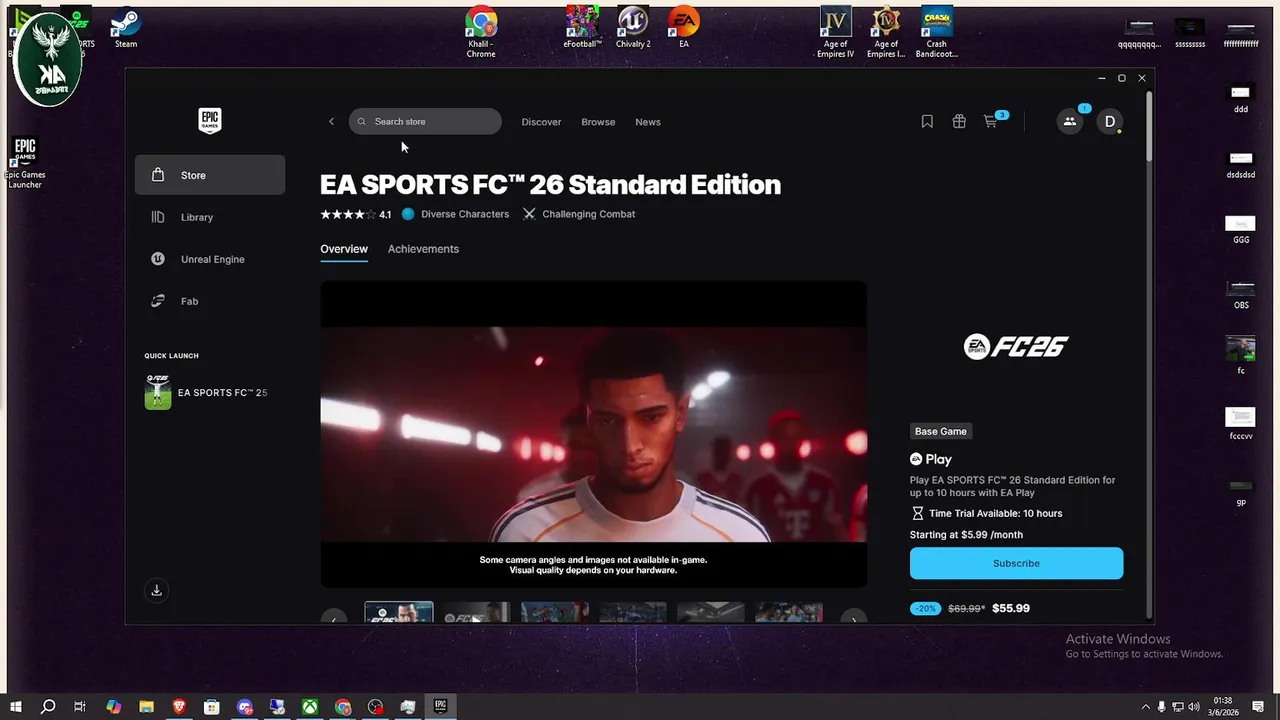Click the Epic Games logo in sidebar

[x=210, y=121]
